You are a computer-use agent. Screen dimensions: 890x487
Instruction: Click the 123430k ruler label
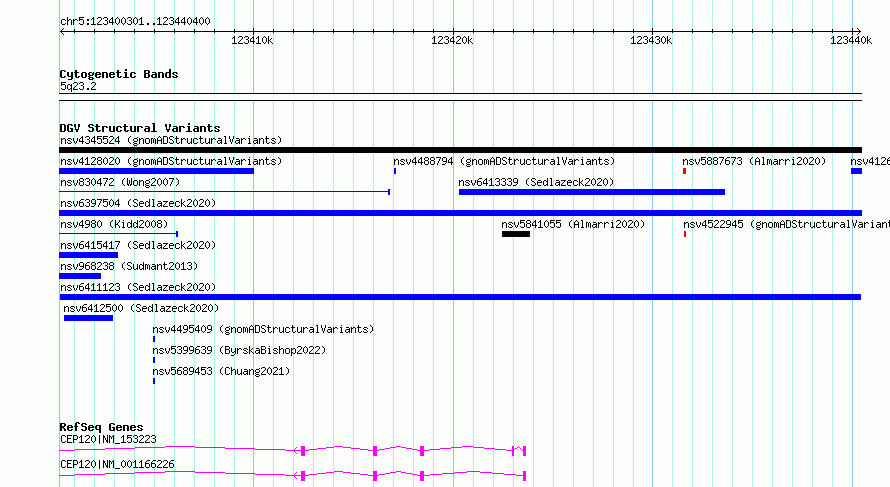[651, 40]
